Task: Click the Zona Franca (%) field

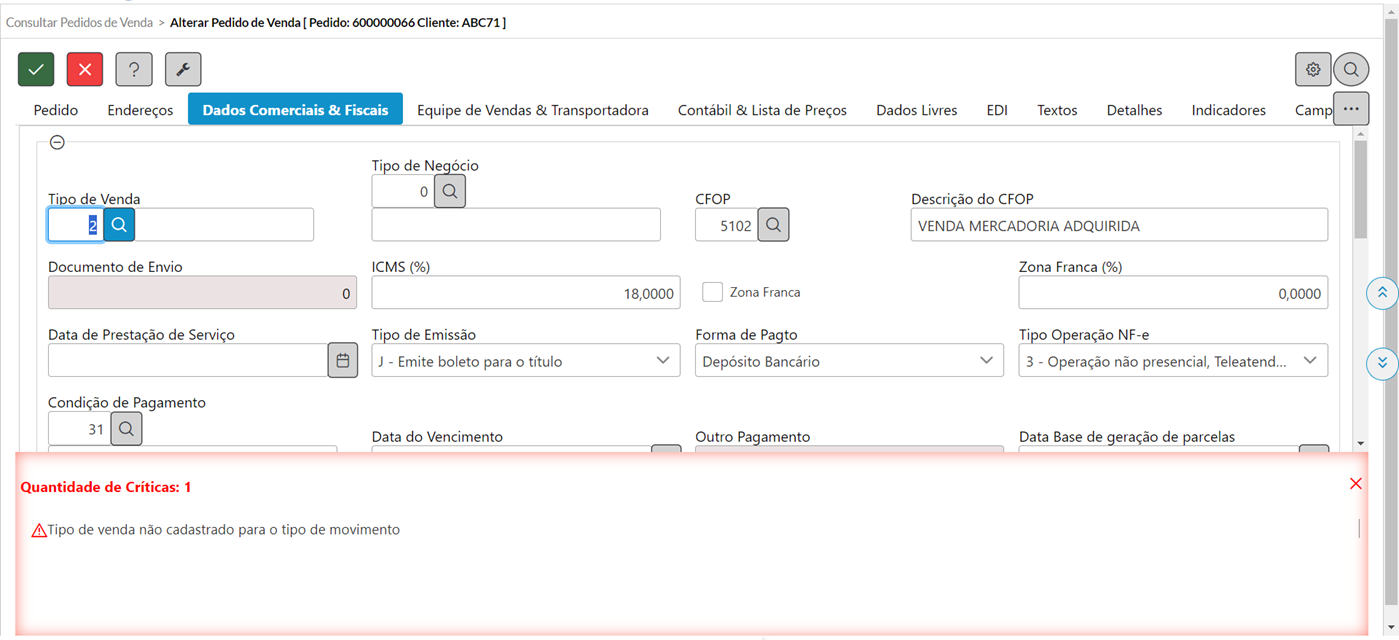Action: [1173, 293]
